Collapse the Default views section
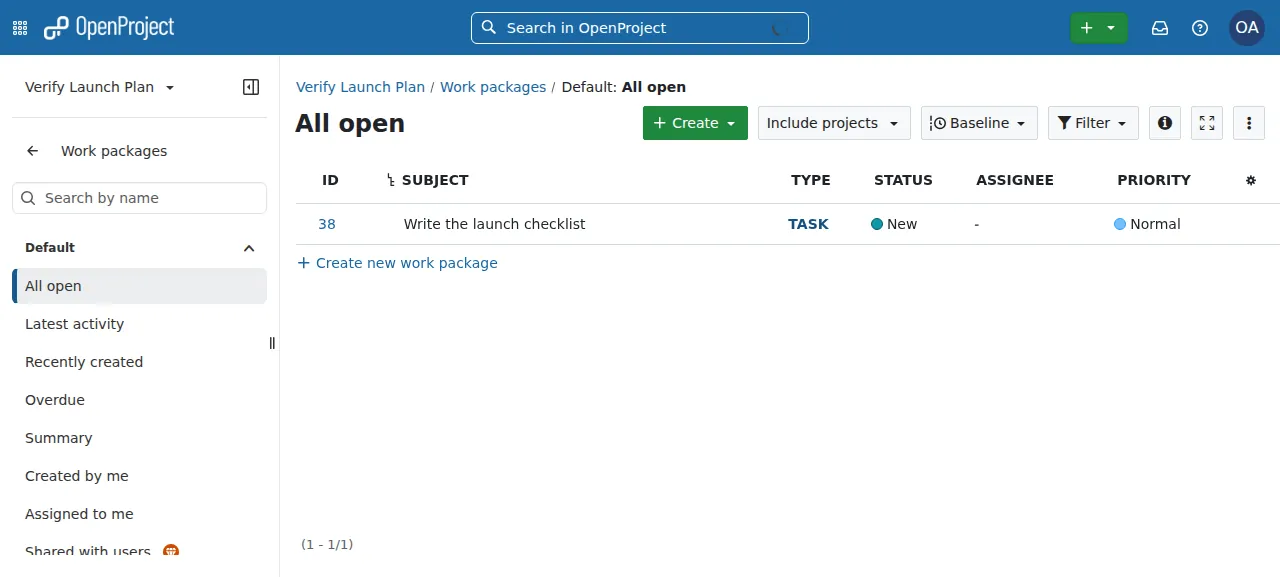Screen dimensions: 1280x577 click(x=249, y=248)
